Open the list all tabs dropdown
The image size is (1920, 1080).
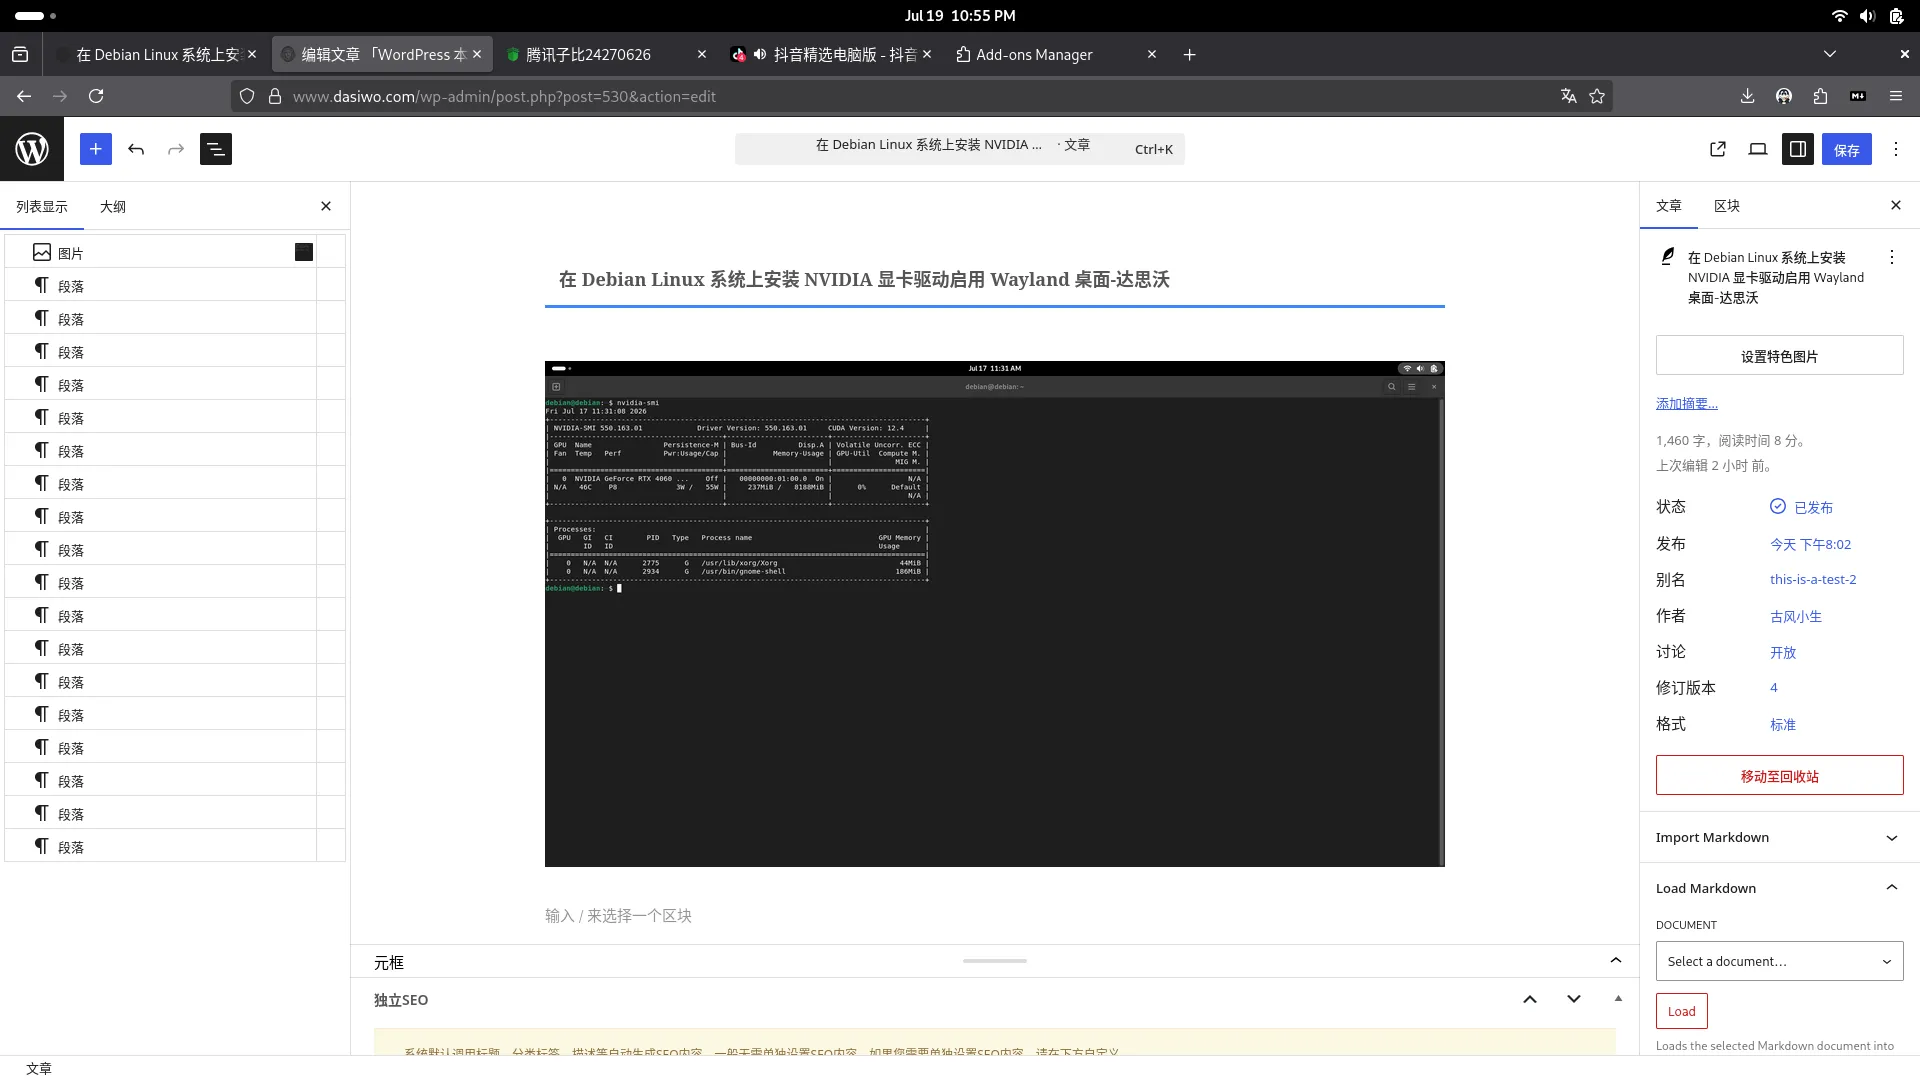coord(1830,54)
